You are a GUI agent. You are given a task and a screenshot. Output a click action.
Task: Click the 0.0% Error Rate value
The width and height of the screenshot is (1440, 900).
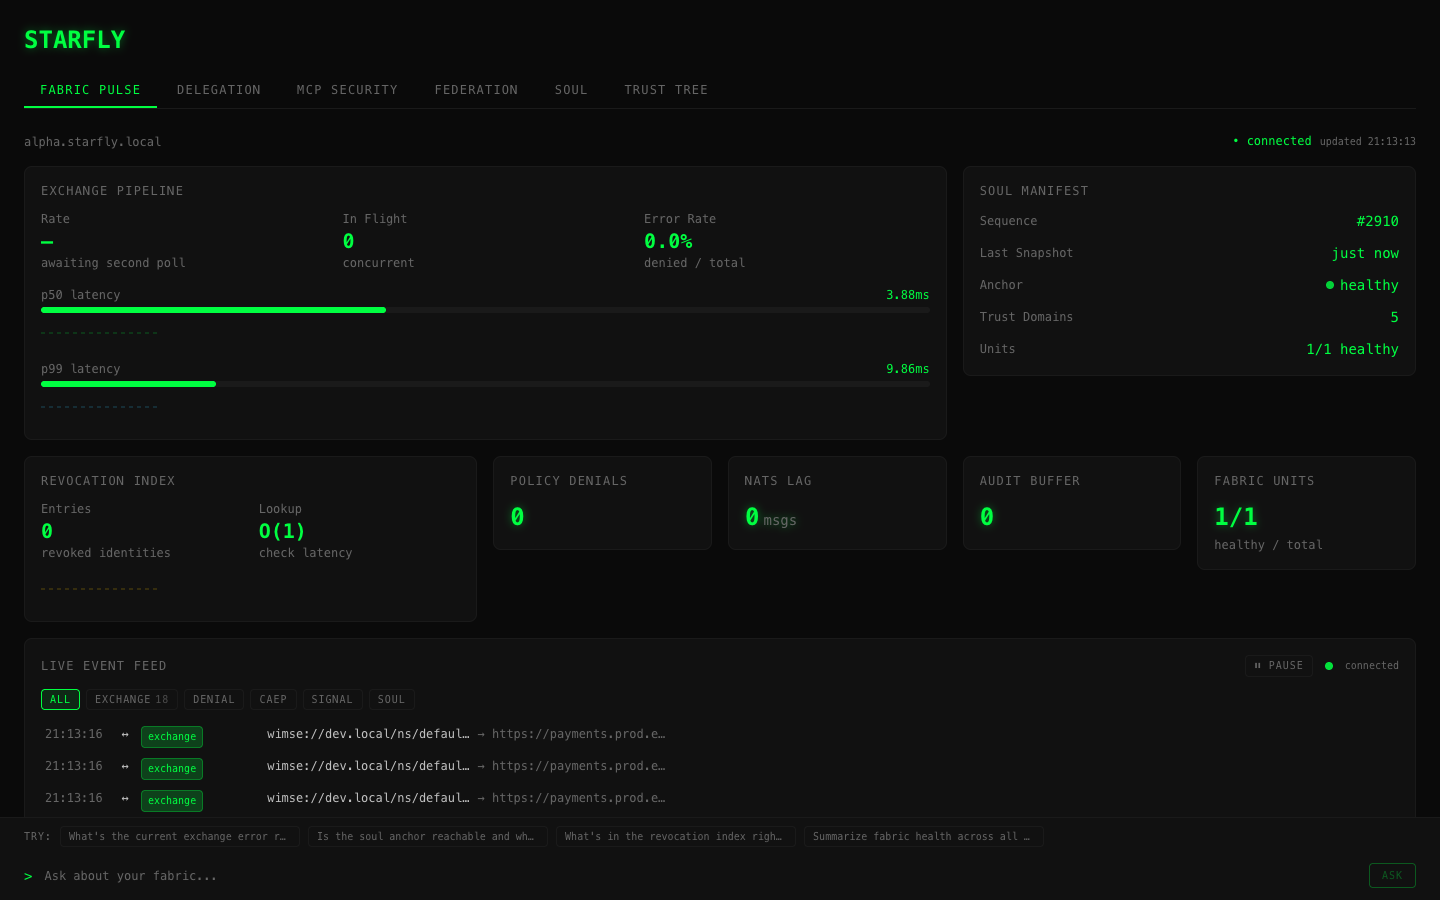[x=668, y=241]
